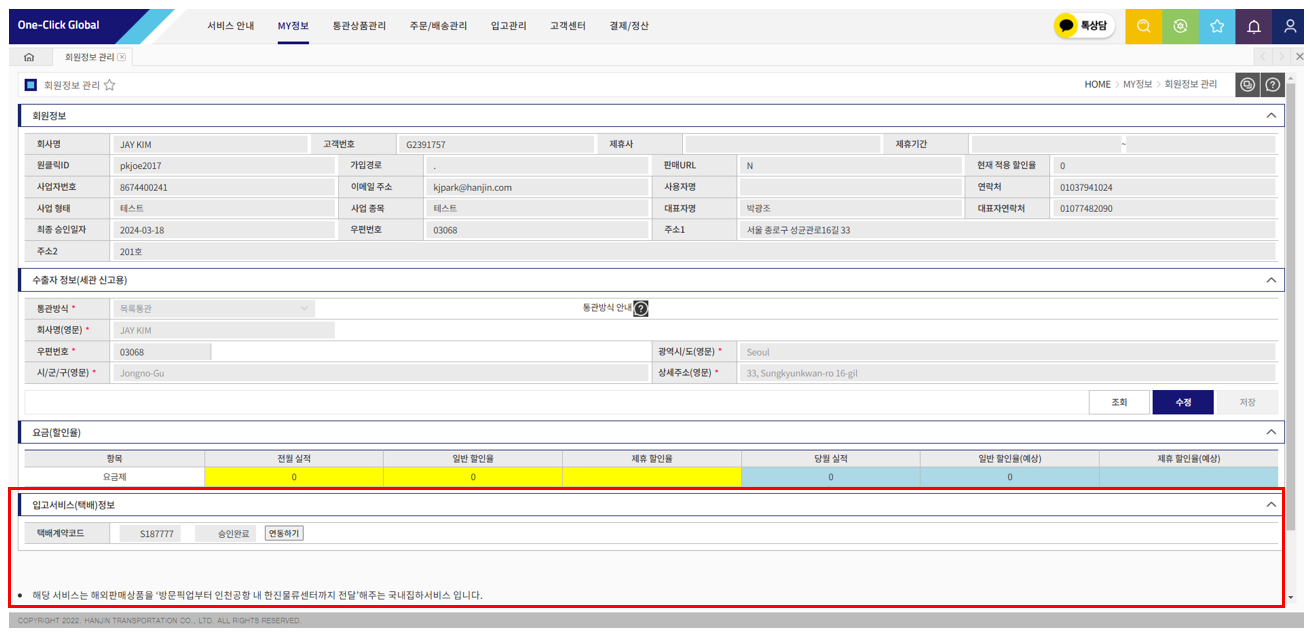This screenshot has height=634, width=1310.
Task: Click the 시/군/구(영문) Jongno-Gu field
Action: [x=381, y=373]
